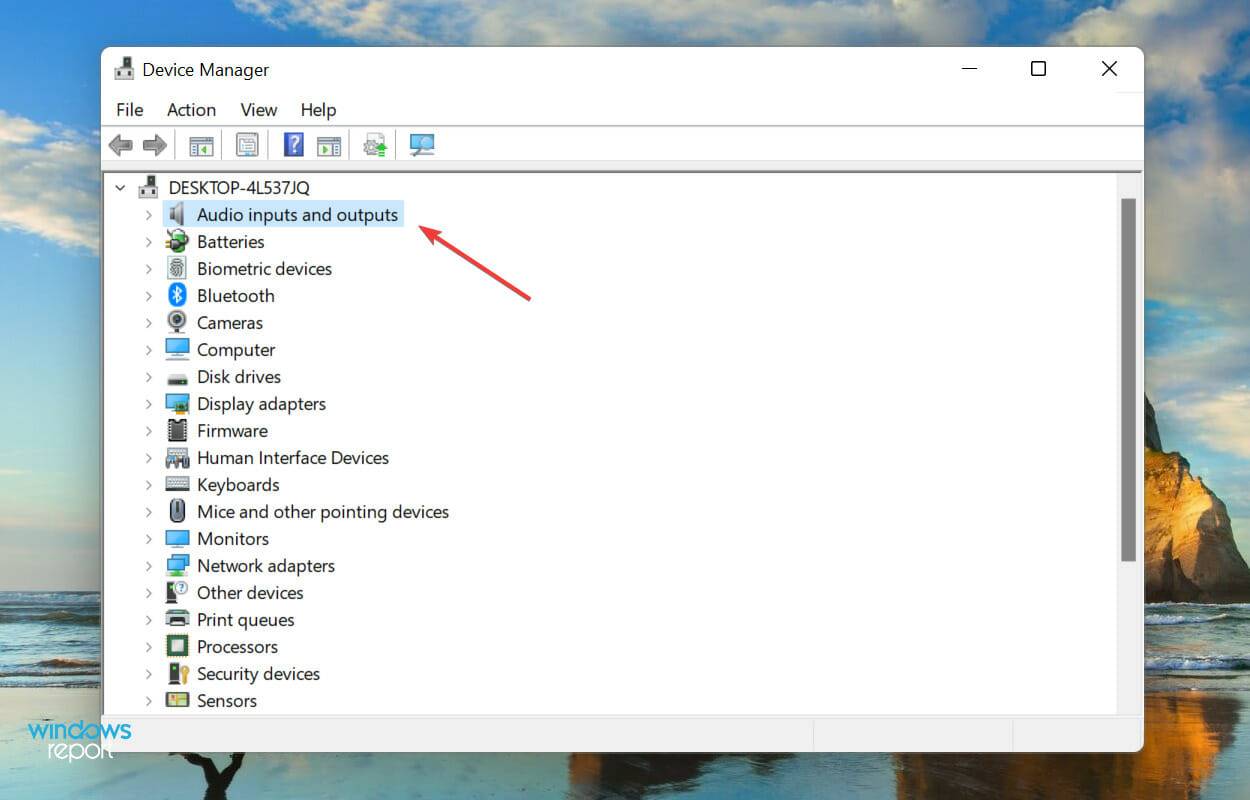This screenshot has width=1250, height=800.
Task: Click the Back navigation arrow in the toolbar
Action: tap(121, 145)
